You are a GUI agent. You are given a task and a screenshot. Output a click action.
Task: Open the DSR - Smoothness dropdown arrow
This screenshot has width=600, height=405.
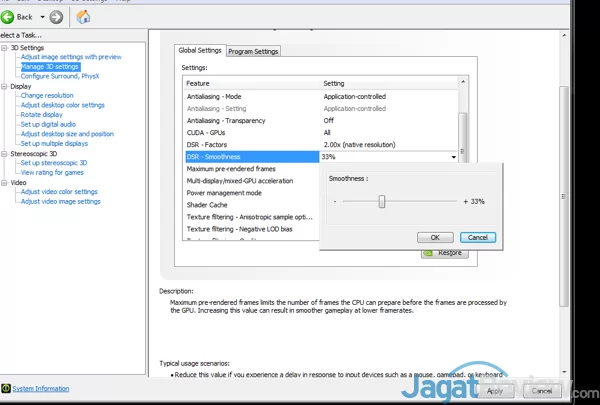pos(453,157)
